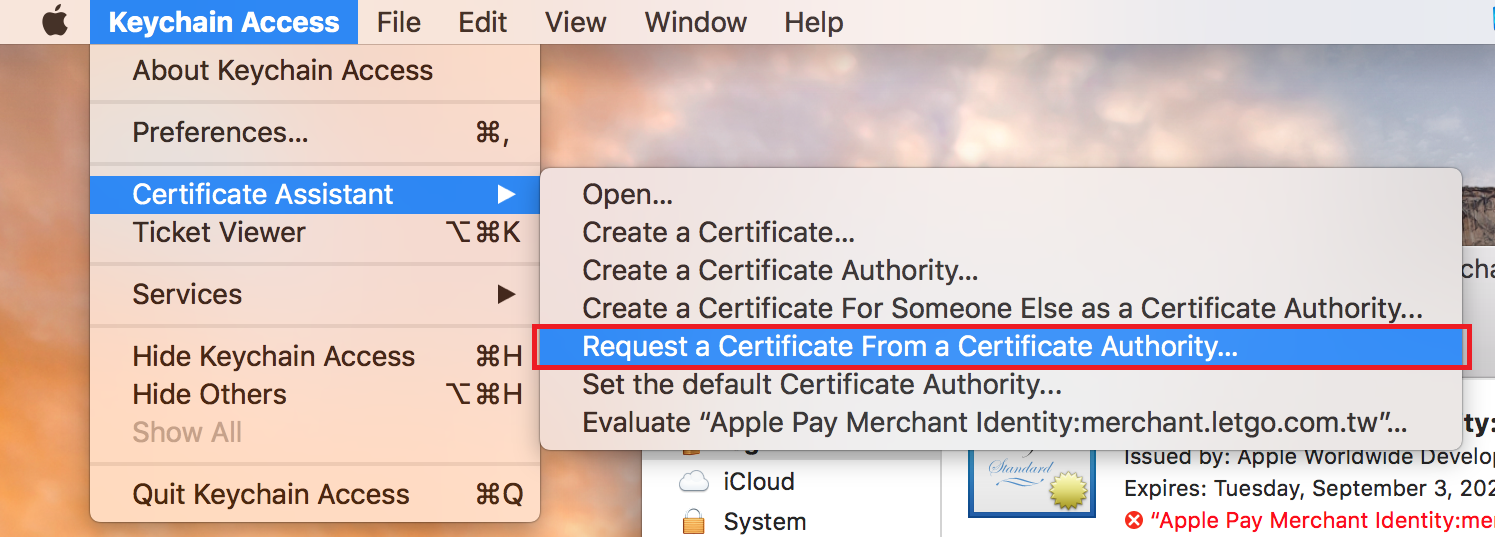The height and width of the screenshot is (537, 1495).
Task: Launch Ticket Viewer from the menu
Action: [x=219, y=232]
